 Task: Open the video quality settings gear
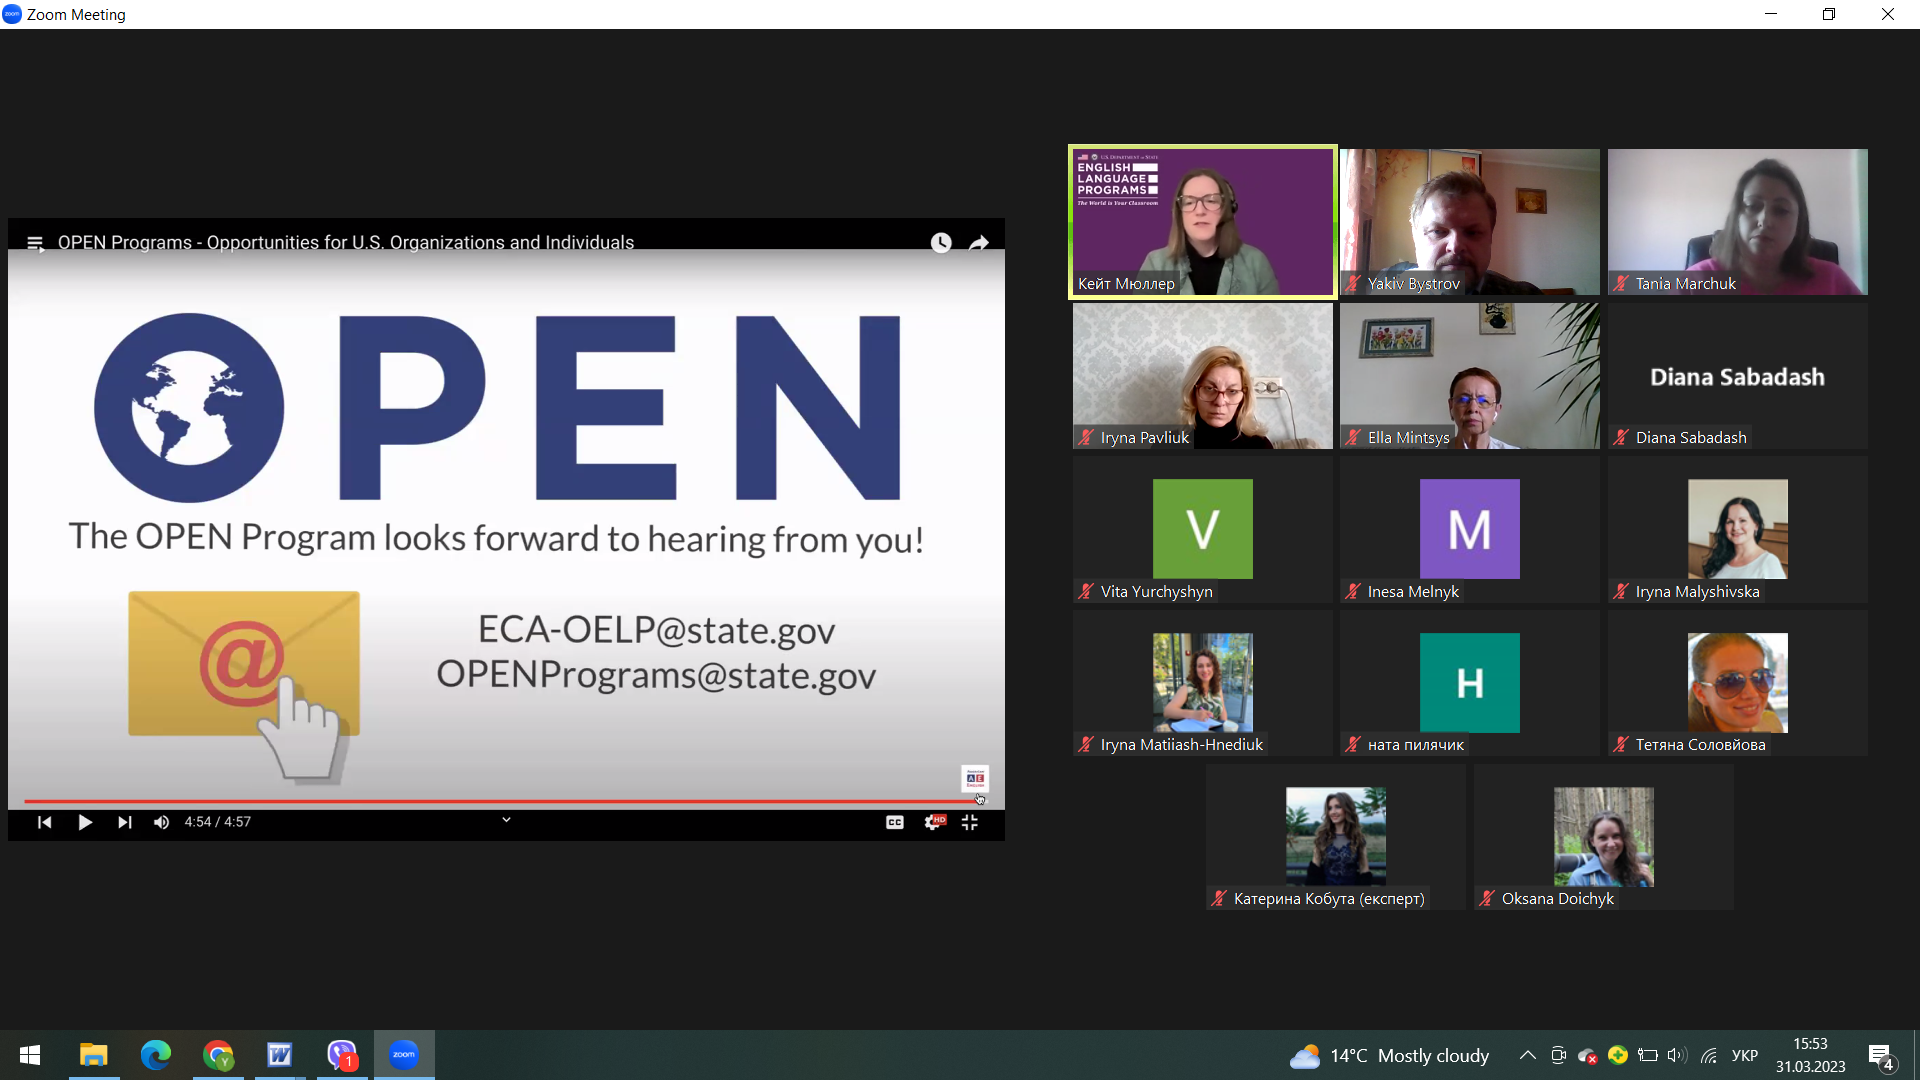coord(934,822)
